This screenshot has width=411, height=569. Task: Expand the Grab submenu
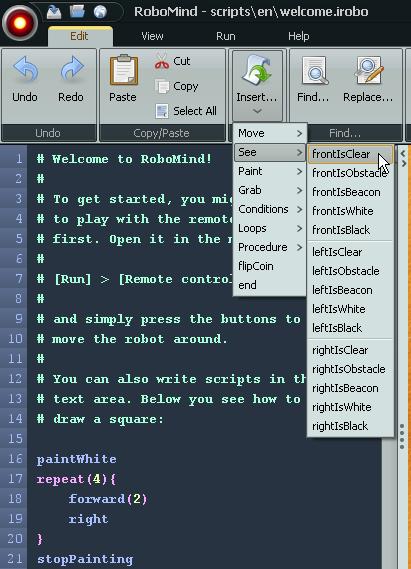[x=270, y=190]
